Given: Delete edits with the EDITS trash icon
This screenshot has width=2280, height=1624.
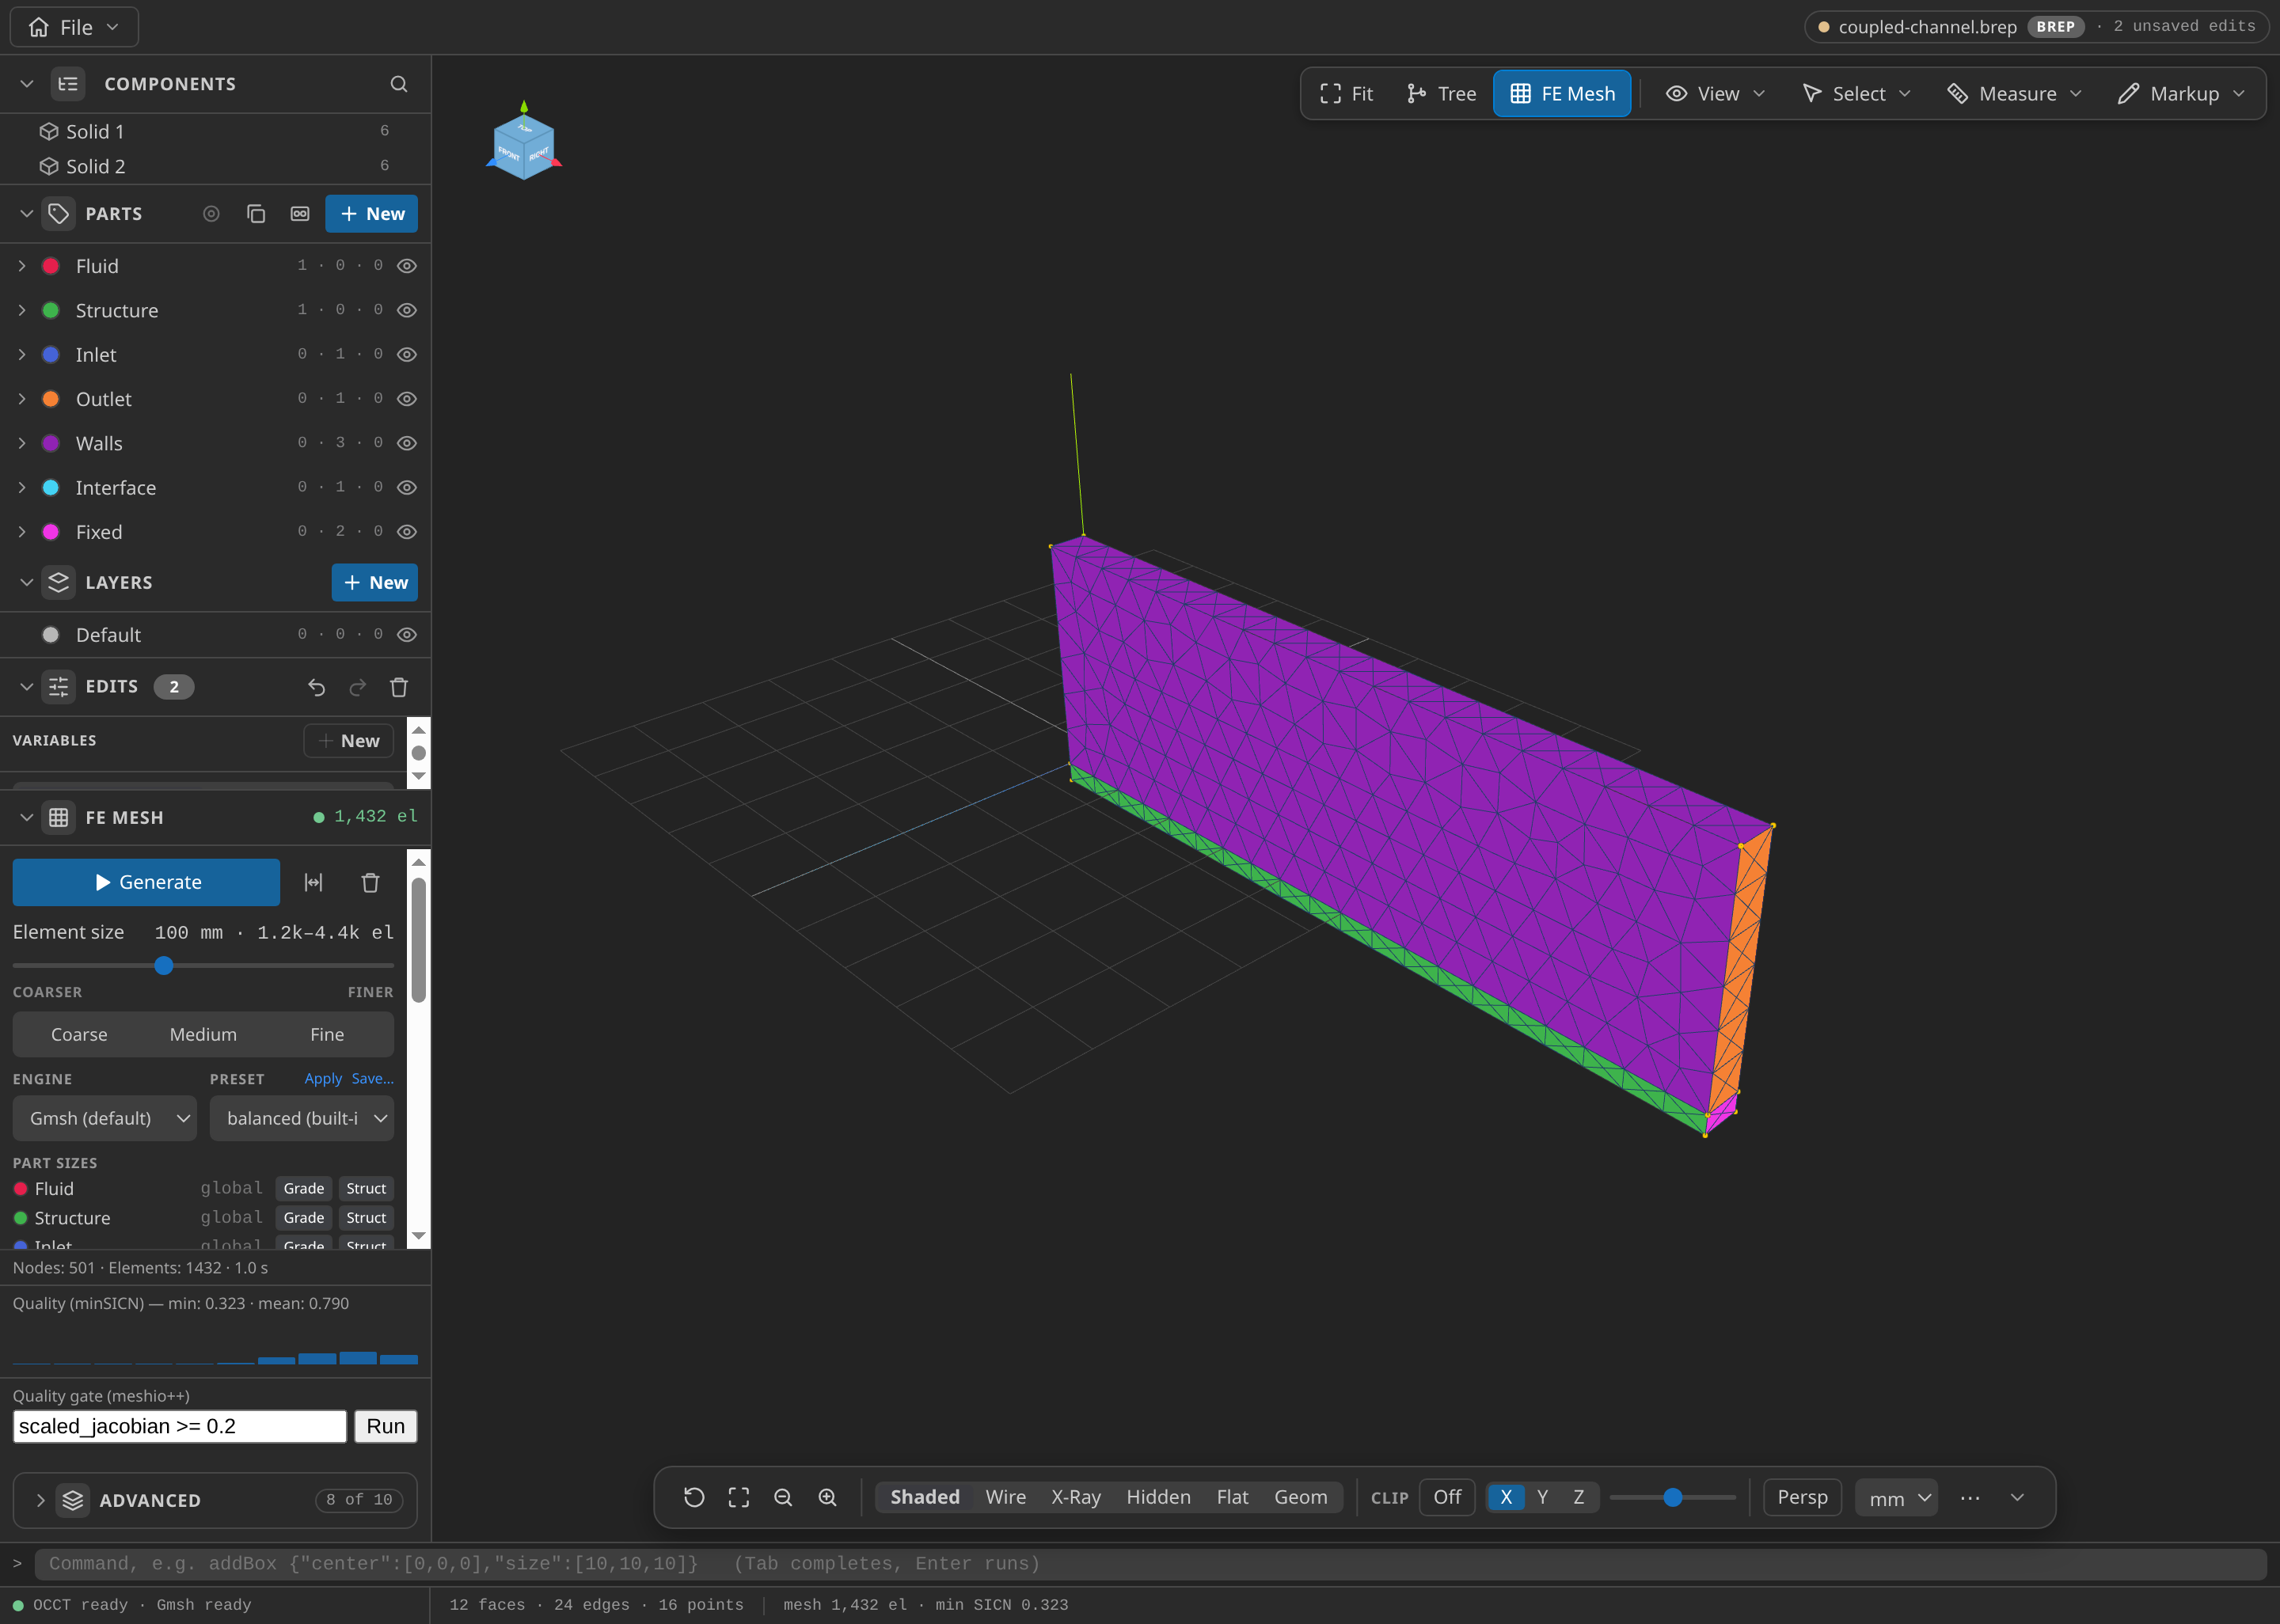Looking at the screenshot, I should [x=399, y=687].
